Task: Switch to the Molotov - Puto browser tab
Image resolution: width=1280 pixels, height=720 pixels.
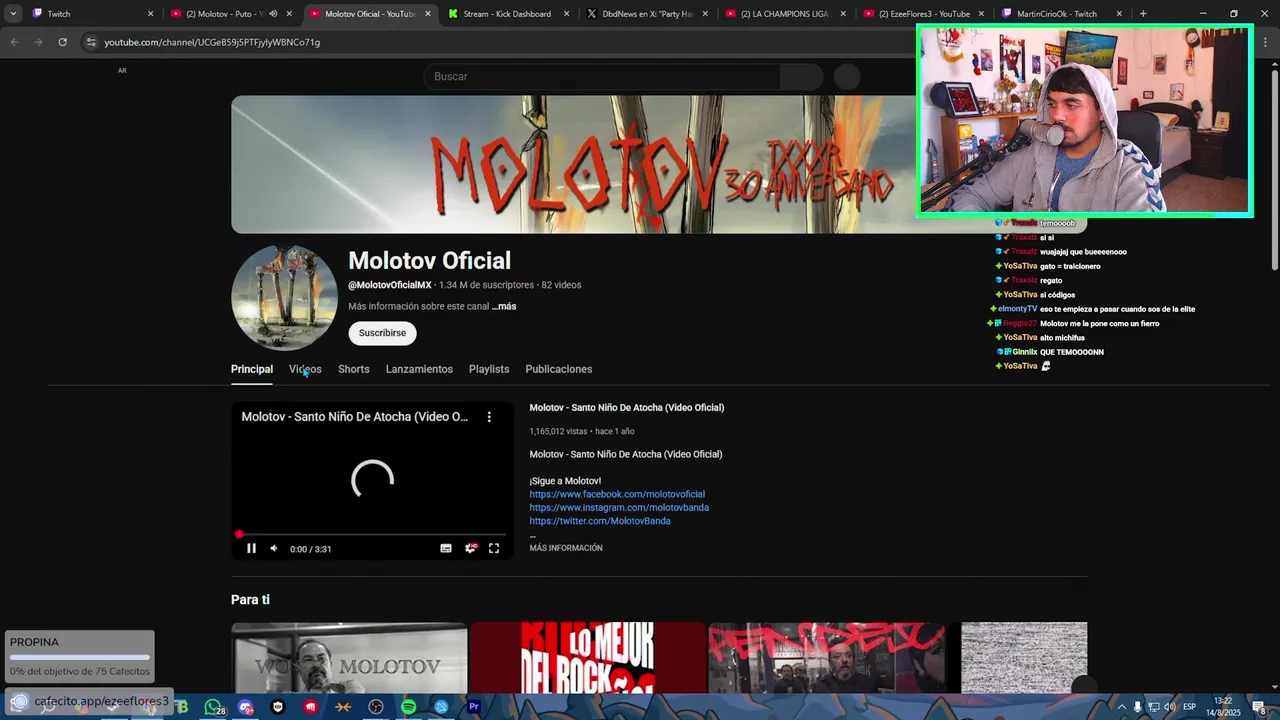Action: [225, 14]
